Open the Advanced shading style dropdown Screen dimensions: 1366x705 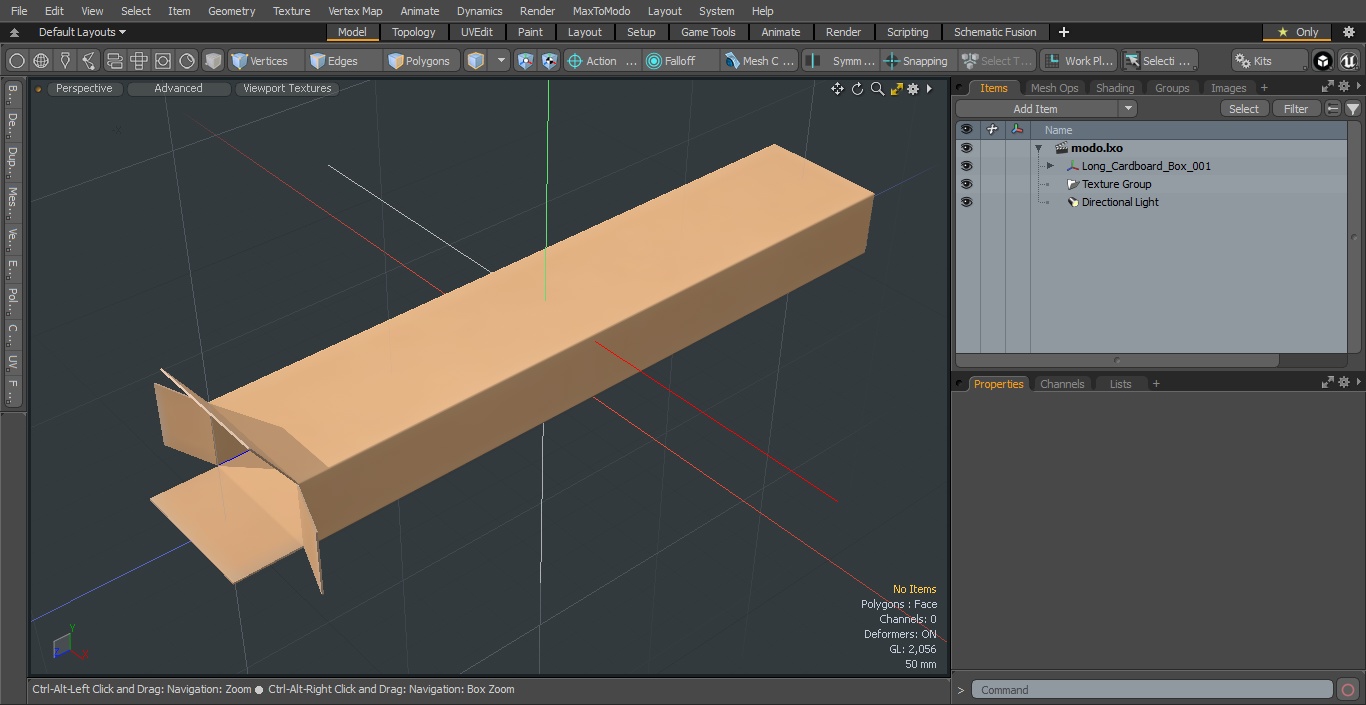178,89
